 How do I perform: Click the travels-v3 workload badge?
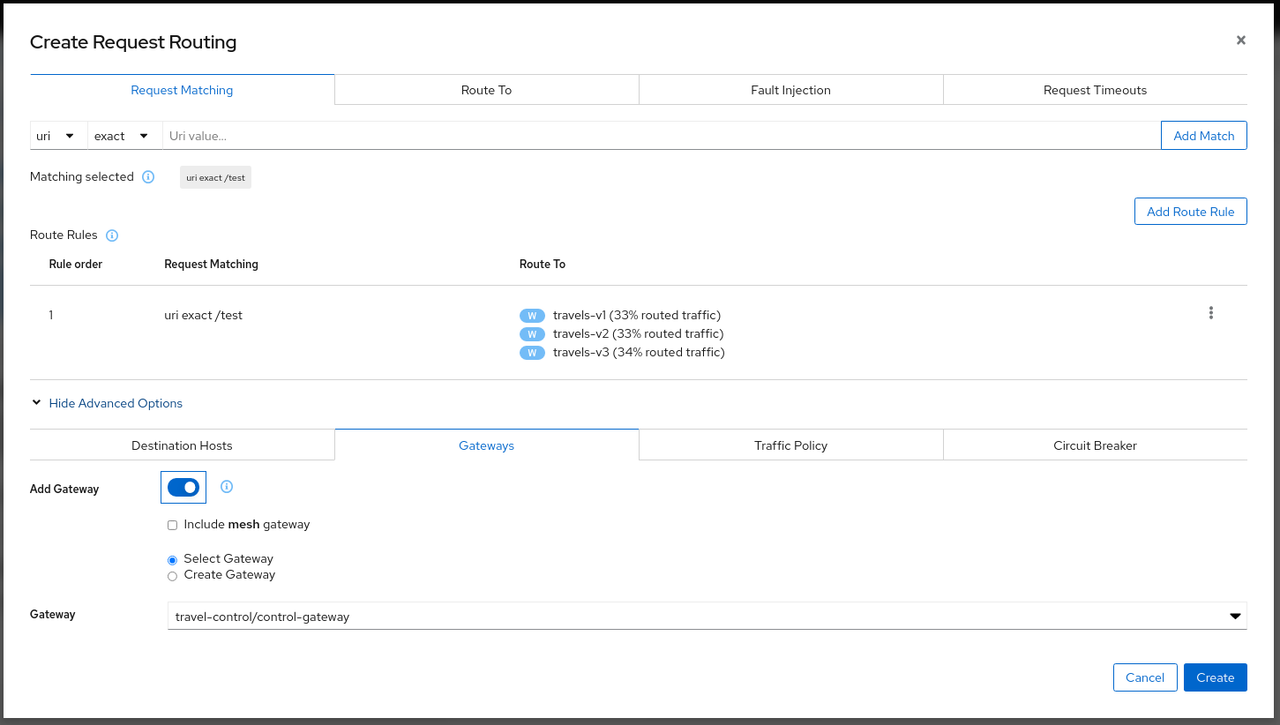[x=532, y=351]
